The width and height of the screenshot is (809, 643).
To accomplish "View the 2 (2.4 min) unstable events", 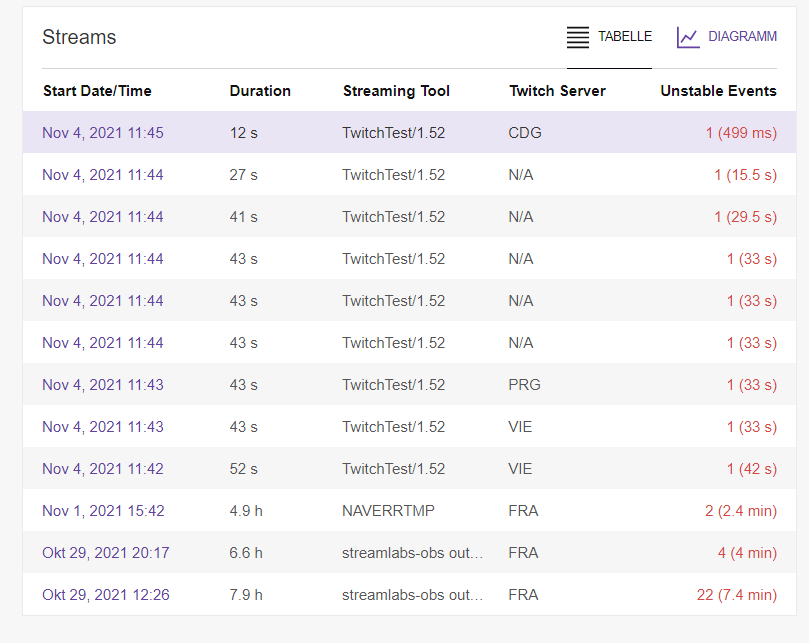I will pyautogui.click(x=742, y=510).
